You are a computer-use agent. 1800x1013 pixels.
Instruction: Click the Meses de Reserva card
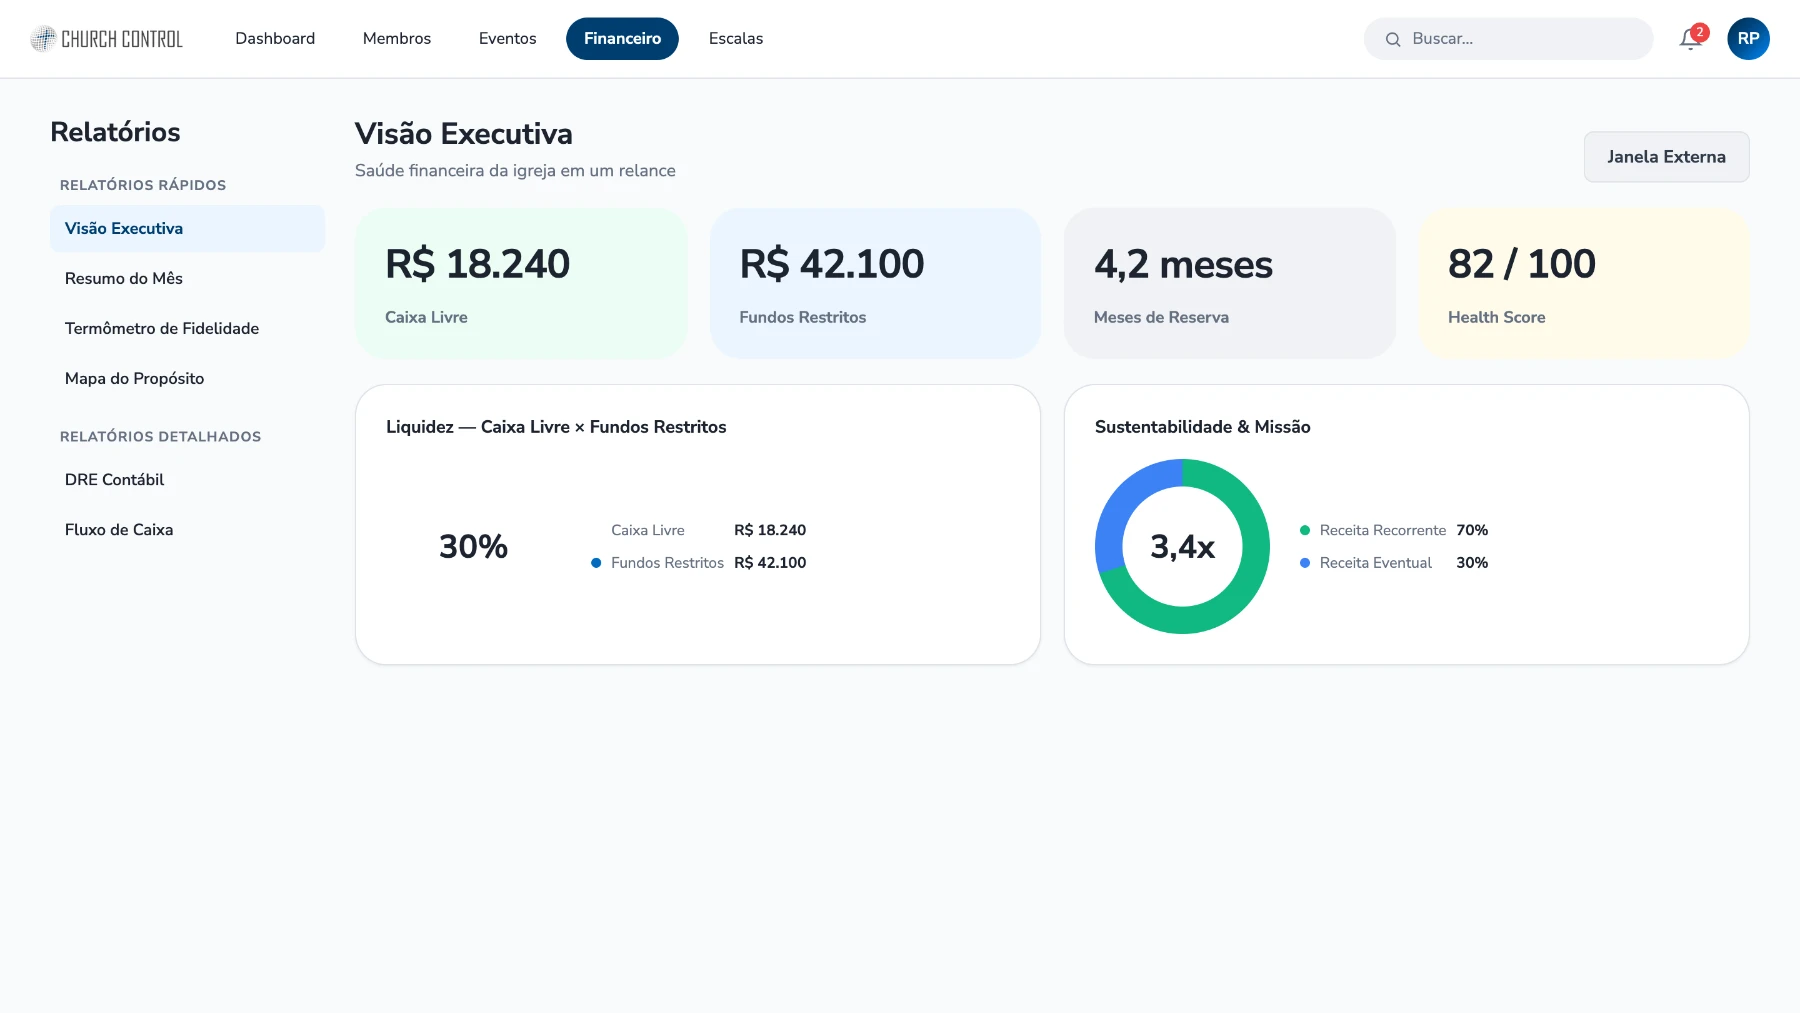point(1229,284)
